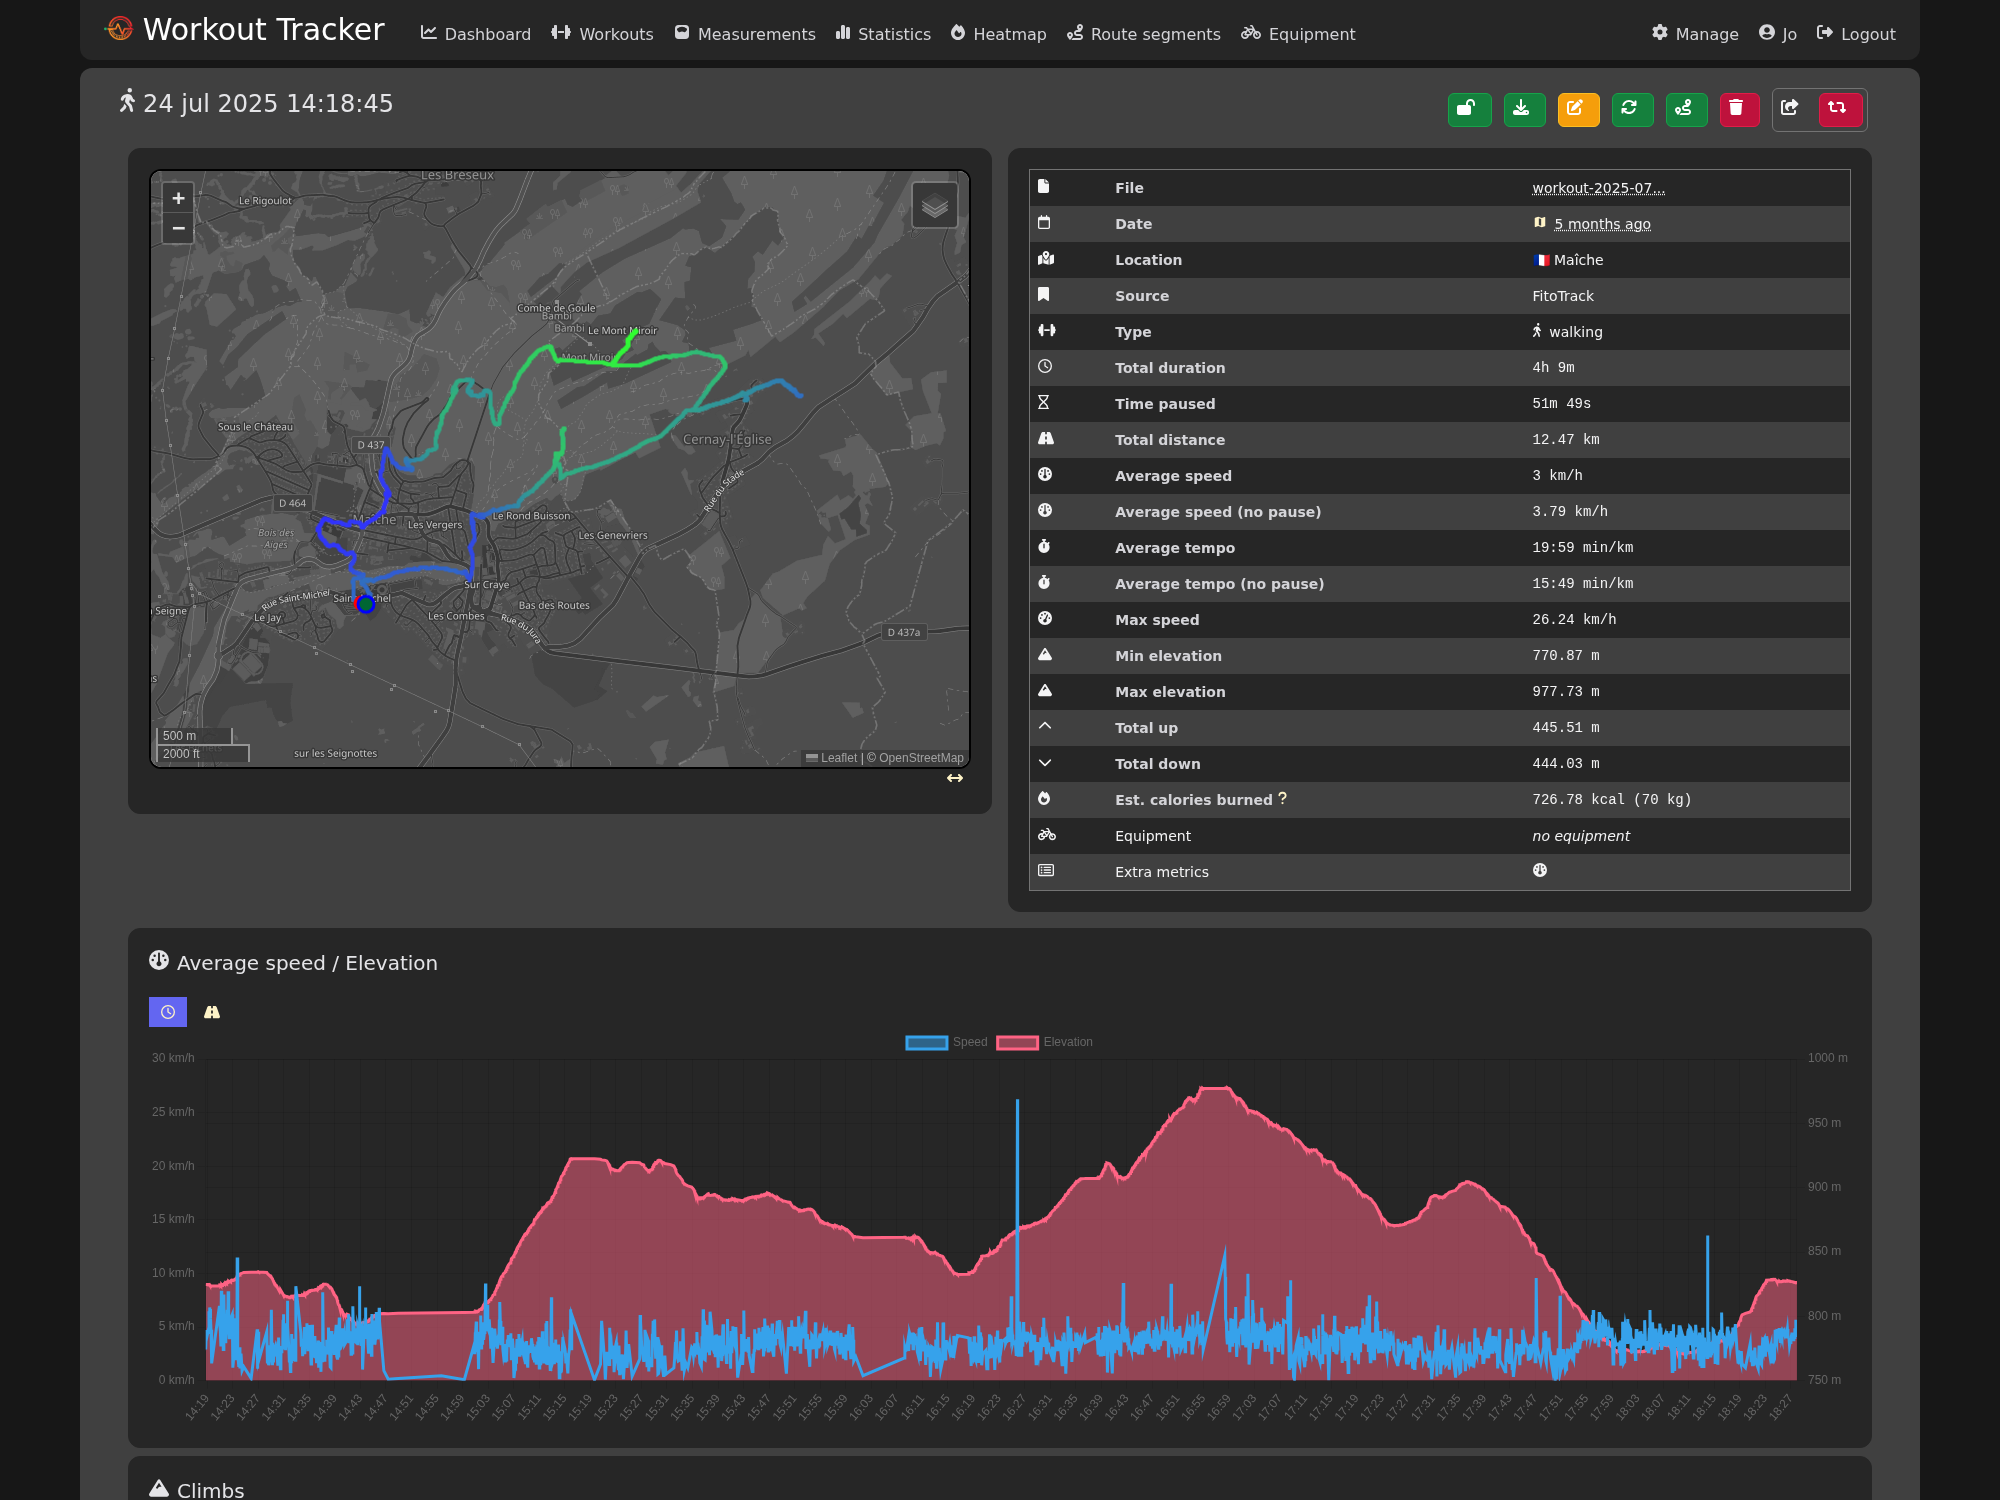This screenshot has width=2000, height=1500.
Task: Switch chart x-axis to distance view
Action: click(x=212, y=1012)
